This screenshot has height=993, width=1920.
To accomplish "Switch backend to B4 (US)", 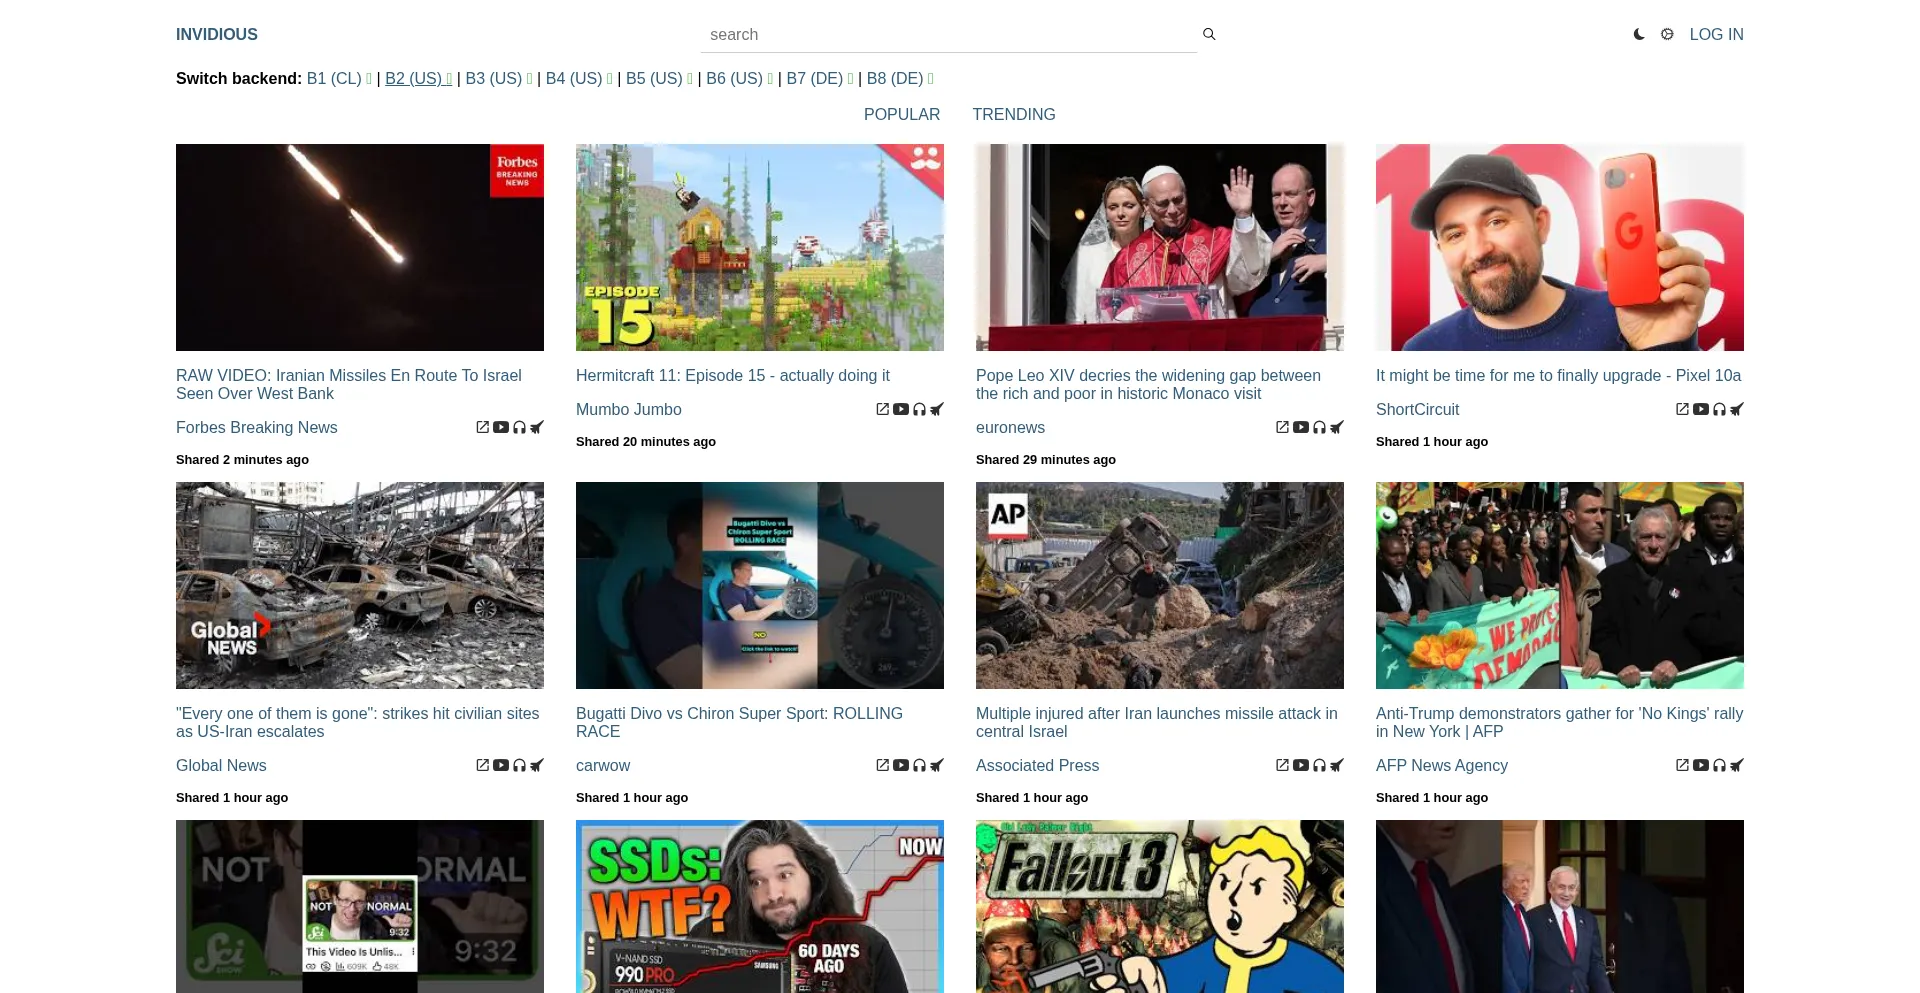I will [579, 78].
